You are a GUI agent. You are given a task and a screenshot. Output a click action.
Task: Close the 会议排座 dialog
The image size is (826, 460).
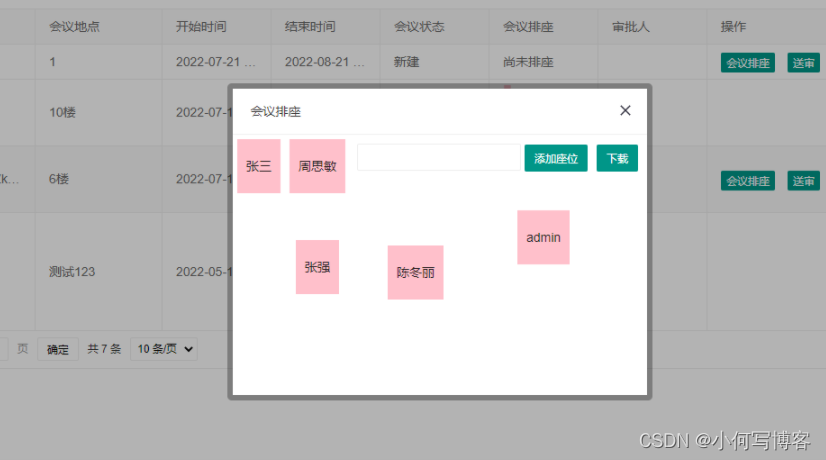(625, 111)
